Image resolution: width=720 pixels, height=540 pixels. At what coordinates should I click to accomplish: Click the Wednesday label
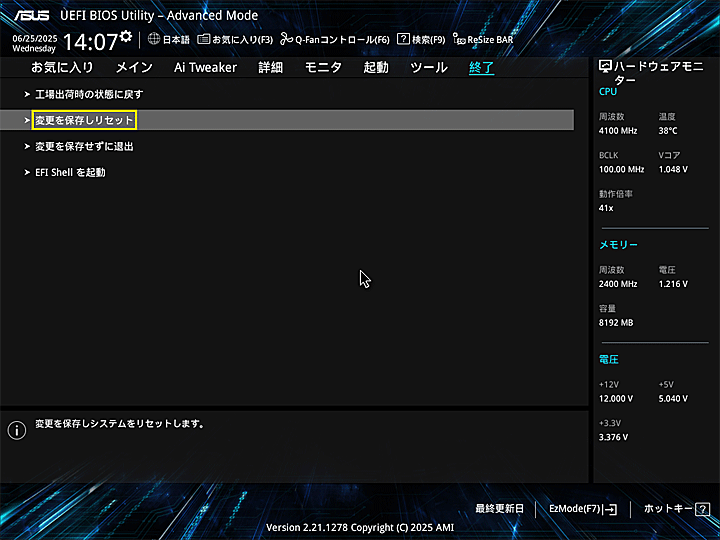[x=34, y=49]
